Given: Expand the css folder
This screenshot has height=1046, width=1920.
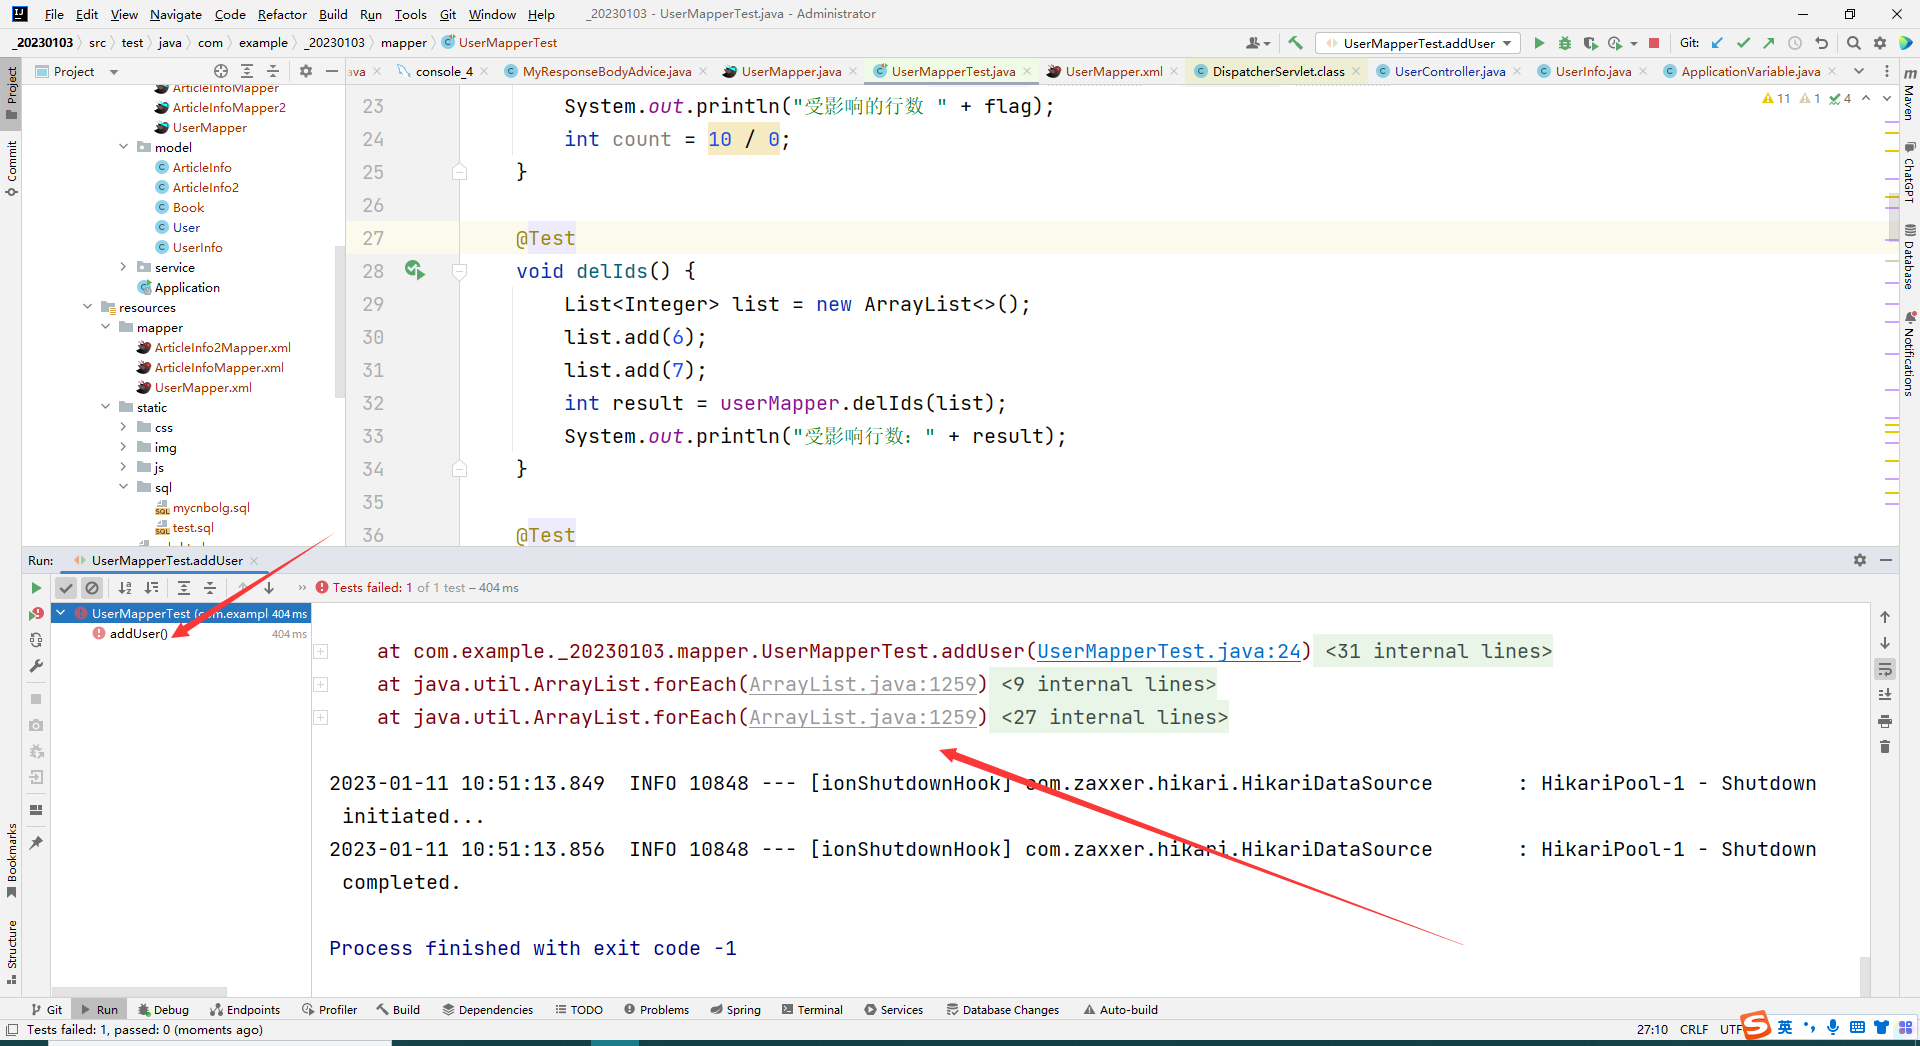Looking at the screenshot, I should pos(124,427).
